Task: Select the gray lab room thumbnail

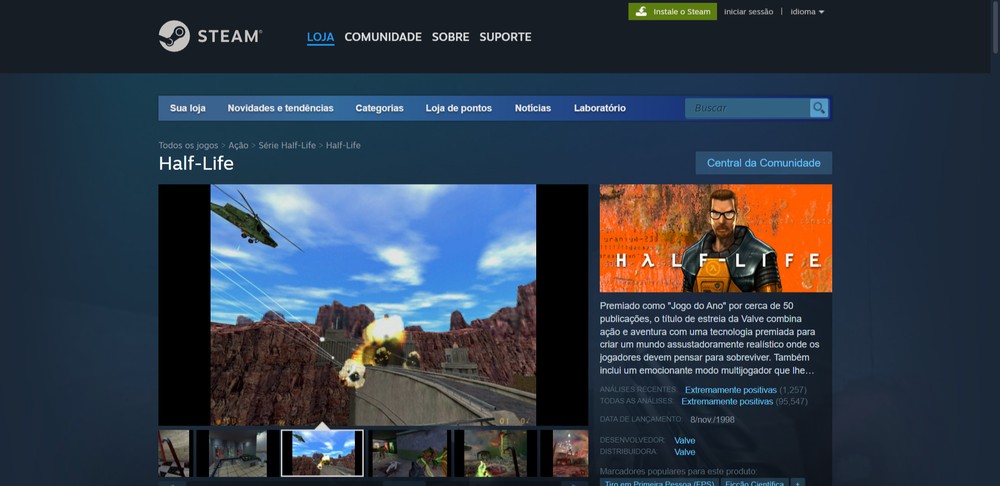Action: [x=237, y=453]
